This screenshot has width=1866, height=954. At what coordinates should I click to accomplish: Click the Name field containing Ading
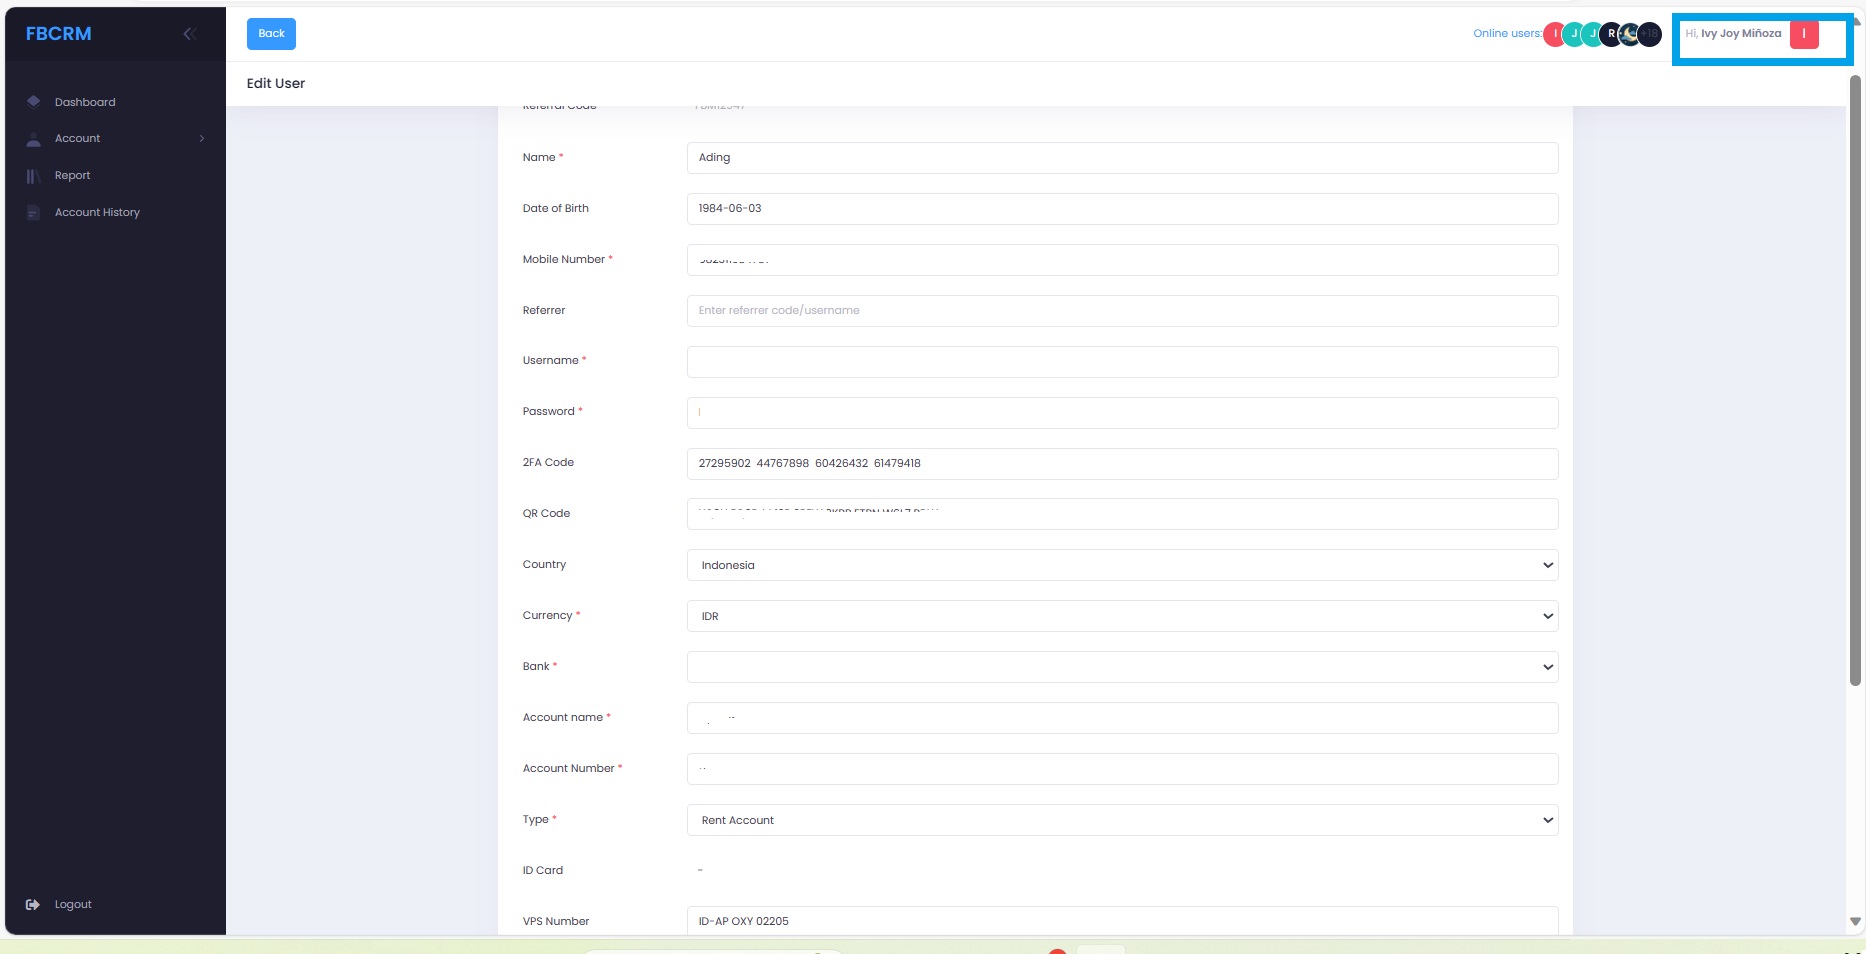tap(1122, 158)
